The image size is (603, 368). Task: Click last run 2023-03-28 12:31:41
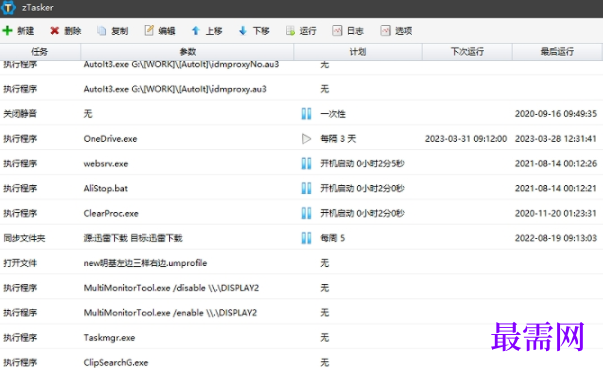point(556,139)
